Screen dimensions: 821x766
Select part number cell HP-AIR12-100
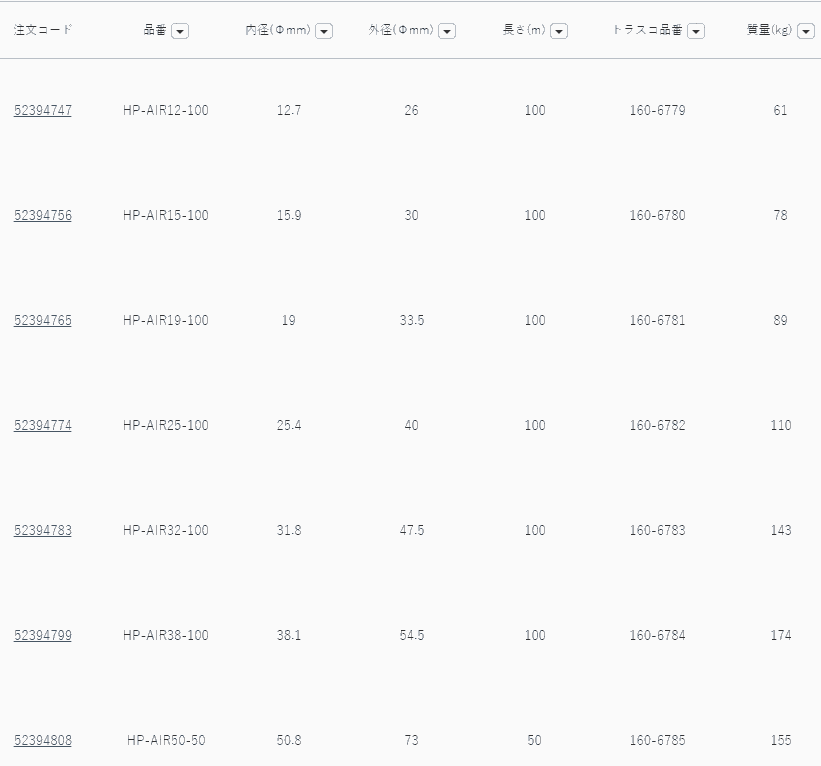pos(166,110)
